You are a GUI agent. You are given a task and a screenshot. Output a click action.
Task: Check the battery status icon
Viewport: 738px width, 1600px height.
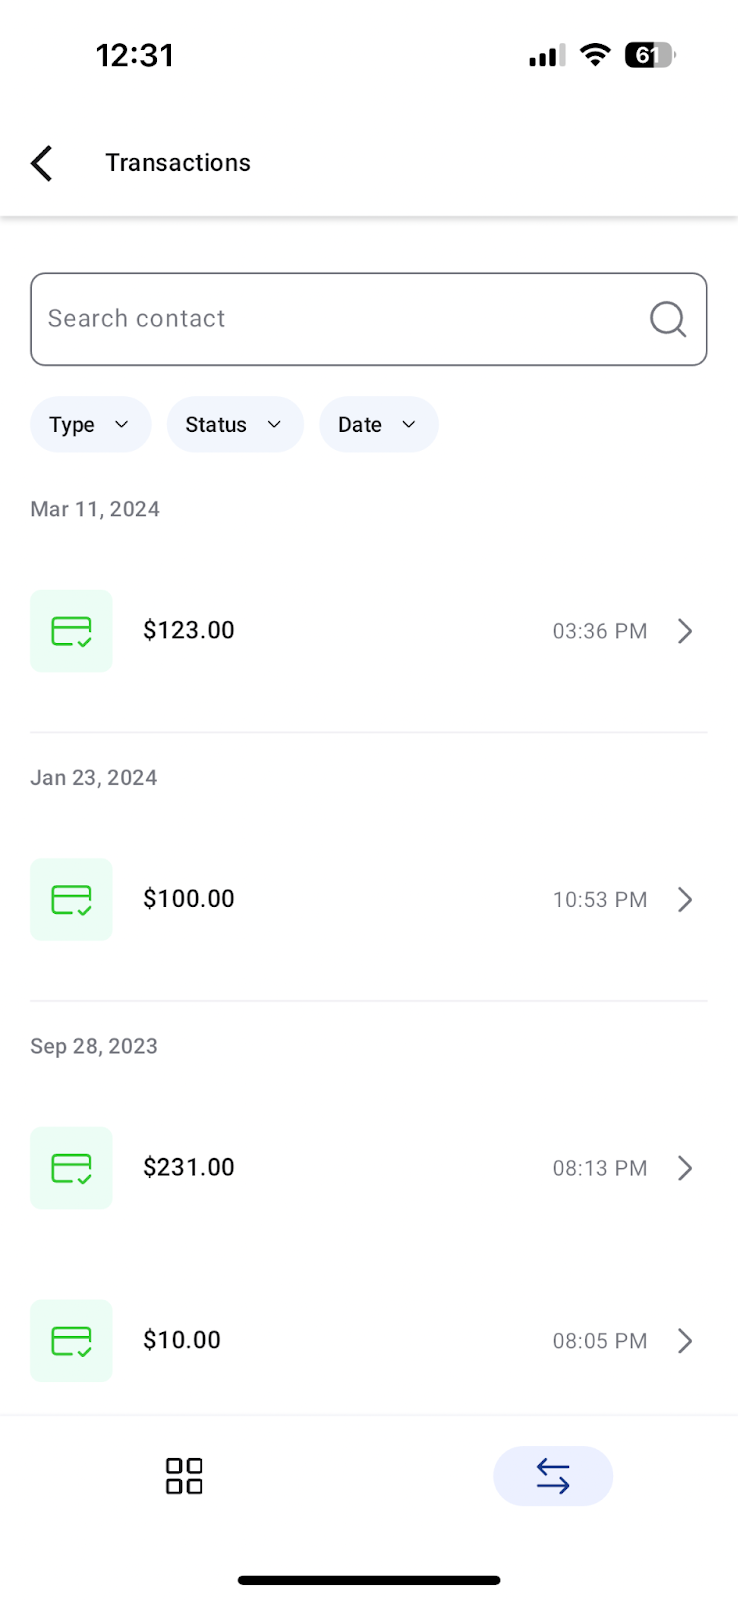(x=649, y=55)
